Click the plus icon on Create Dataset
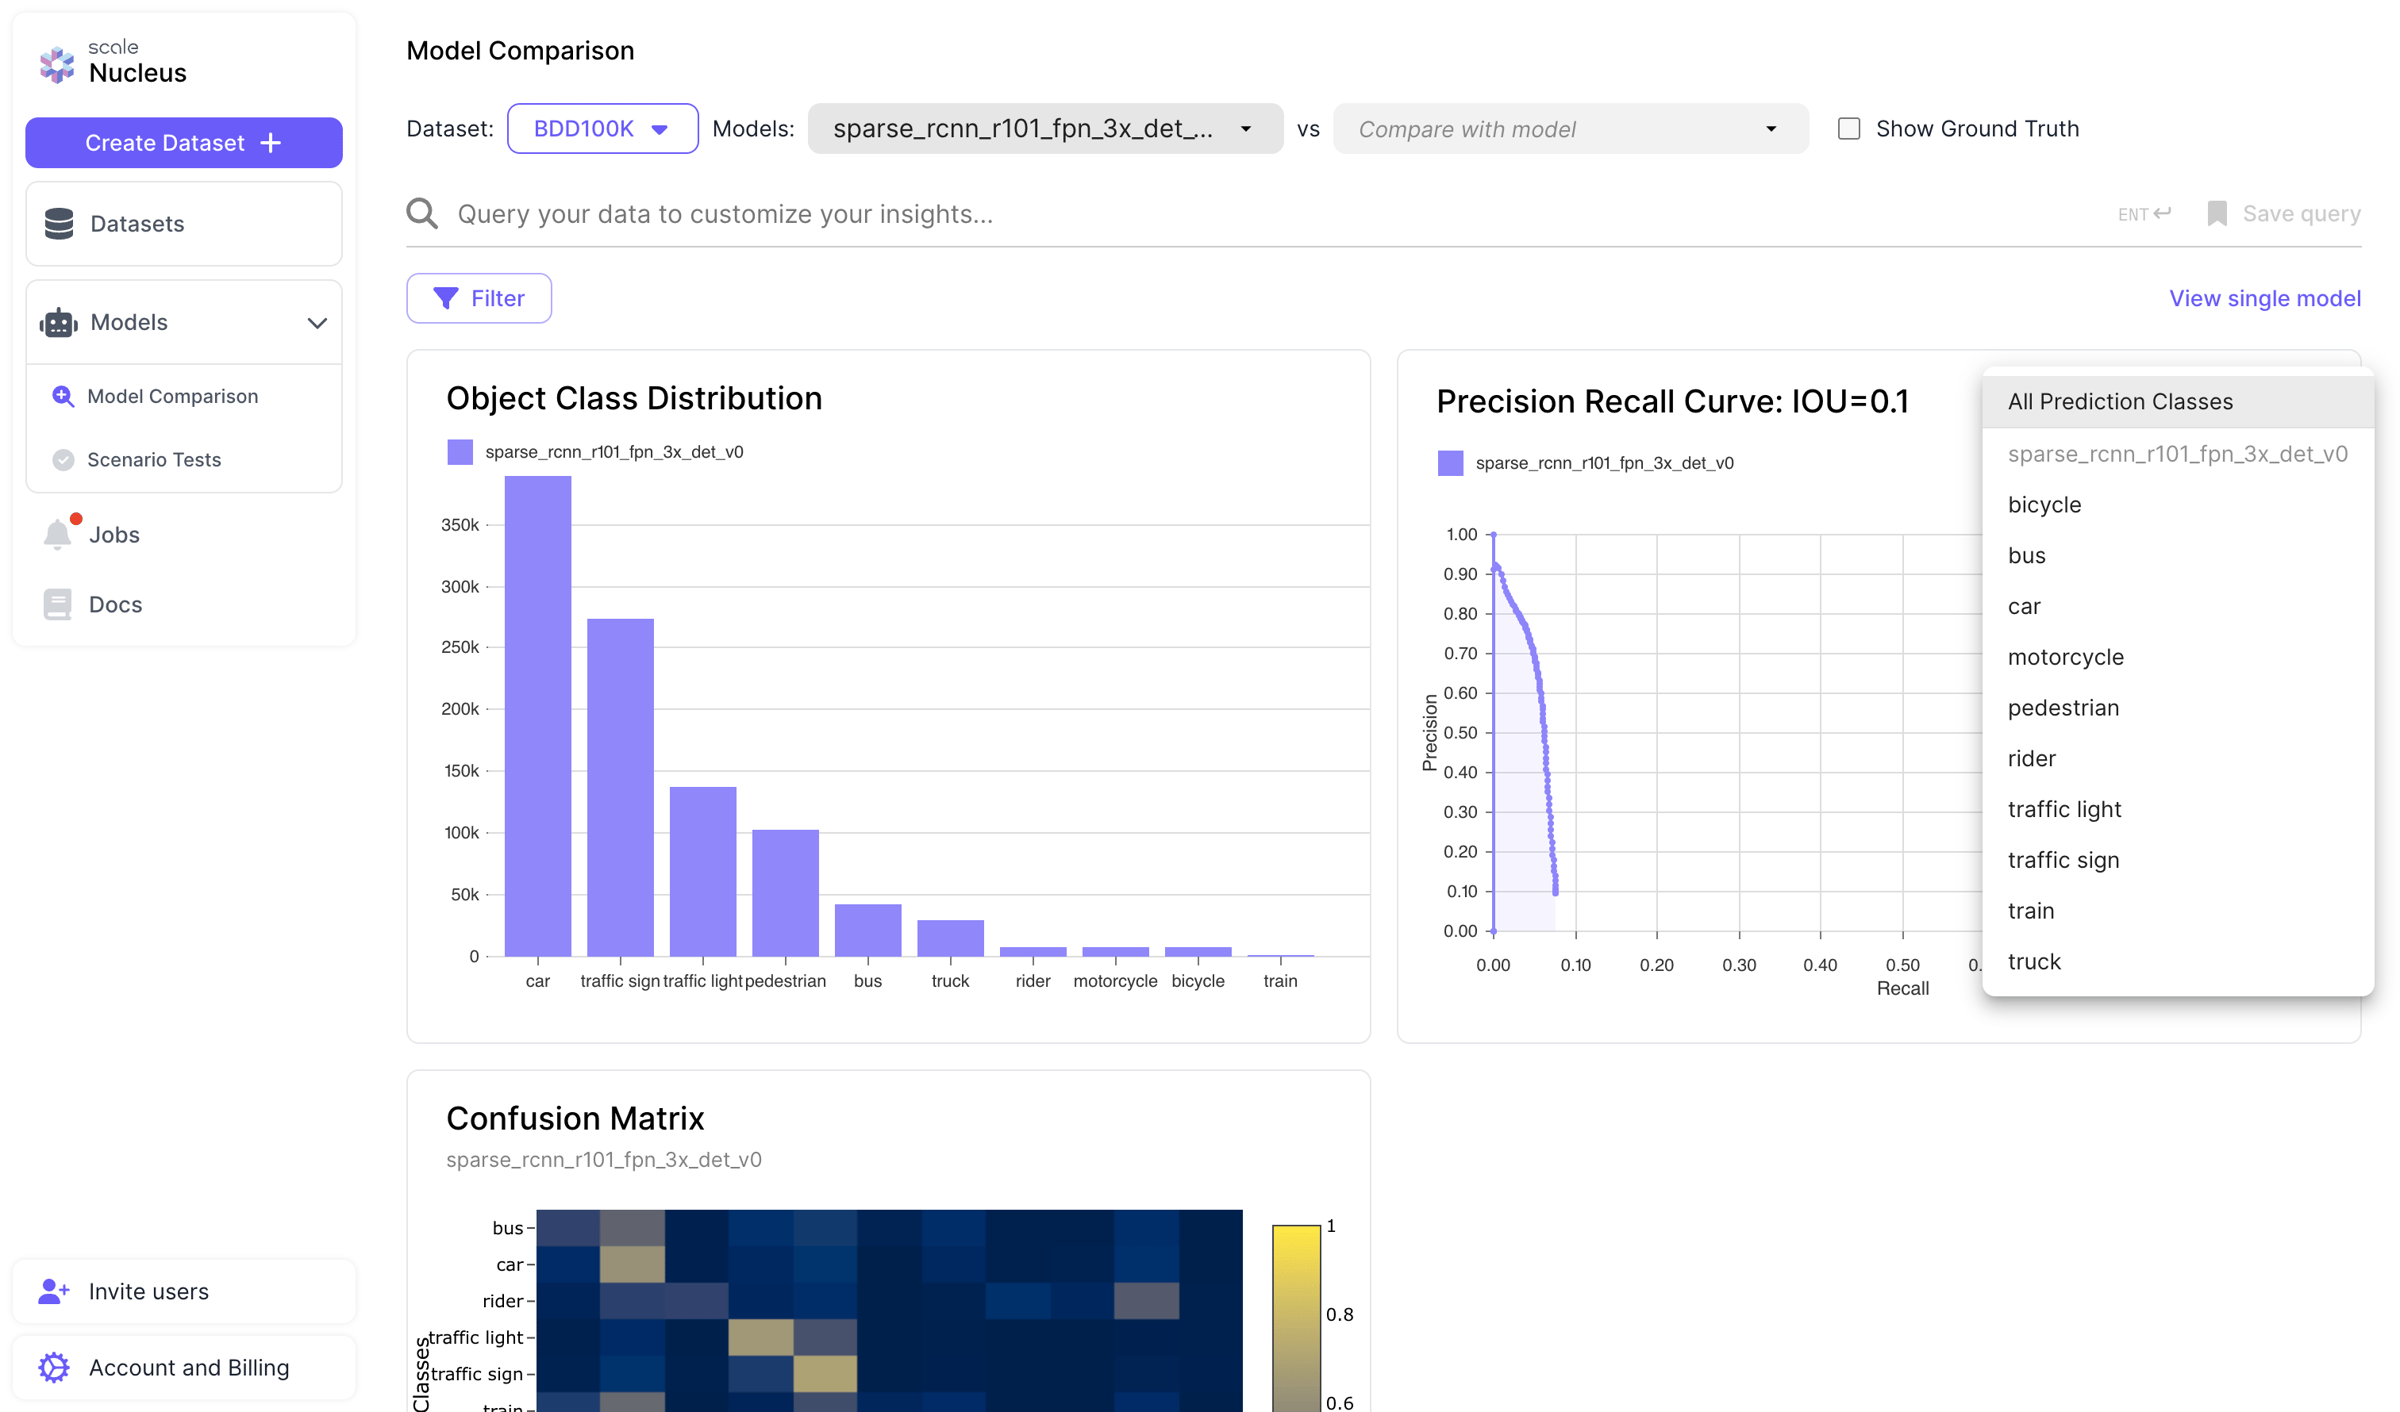The image size is (2400, 1412). pos(271,143)
